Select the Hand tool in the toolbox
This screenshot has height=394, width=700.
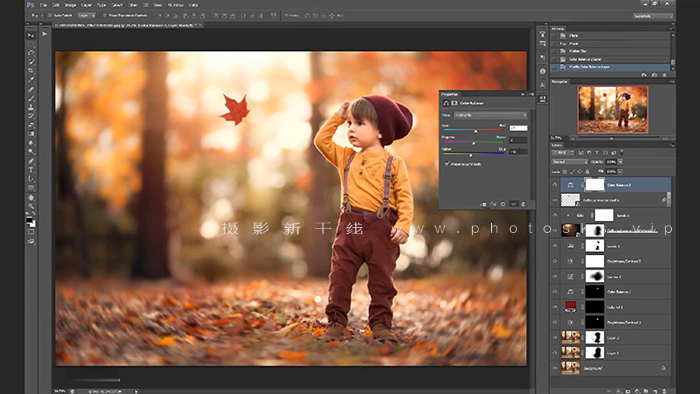pos(31,197)
